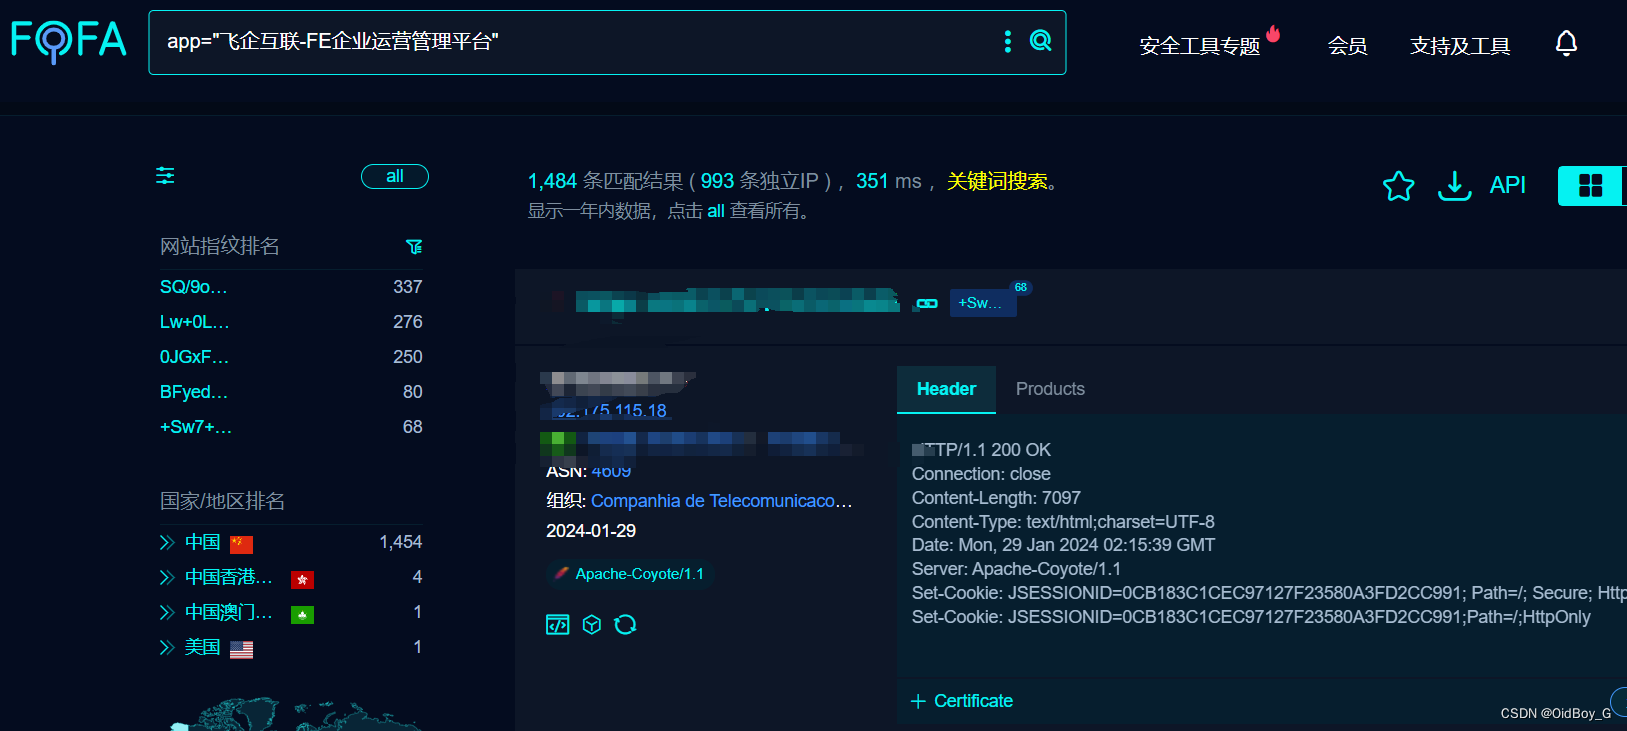Image resolution: width=1627 pixels, height=731 pixels.
Task: Click the United States flag icon
Action: tap(241, 649)
